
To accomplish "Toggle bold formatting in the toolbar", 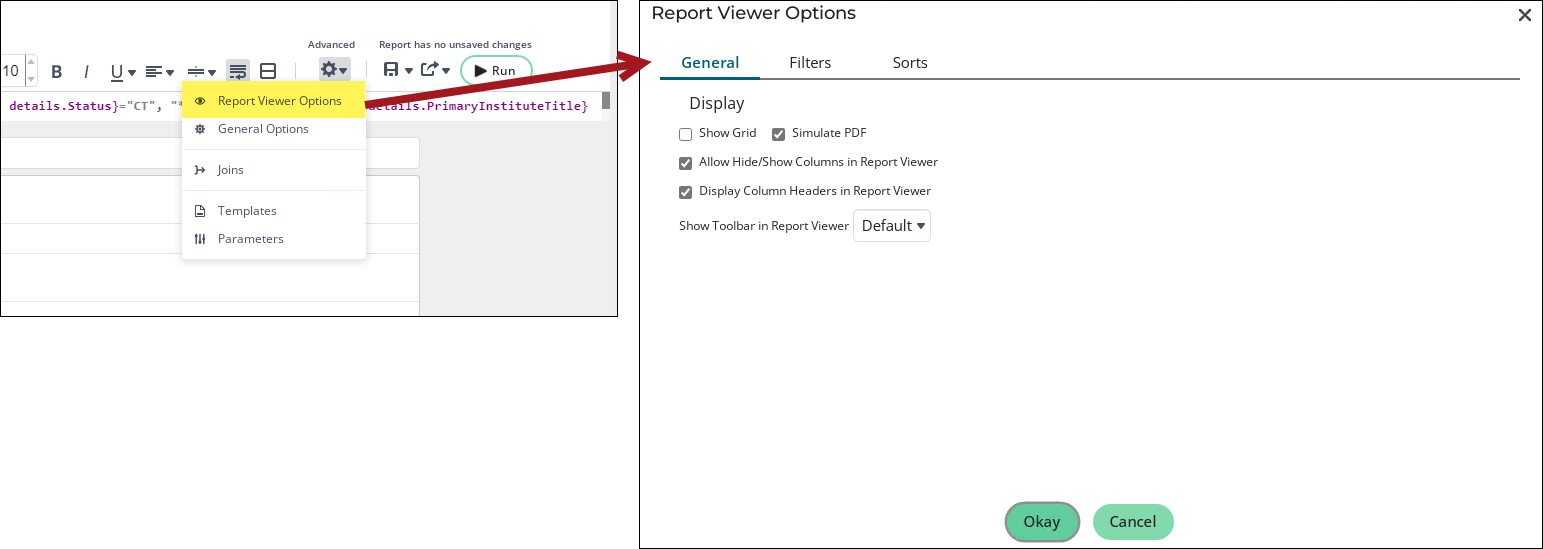I will 57,71.
